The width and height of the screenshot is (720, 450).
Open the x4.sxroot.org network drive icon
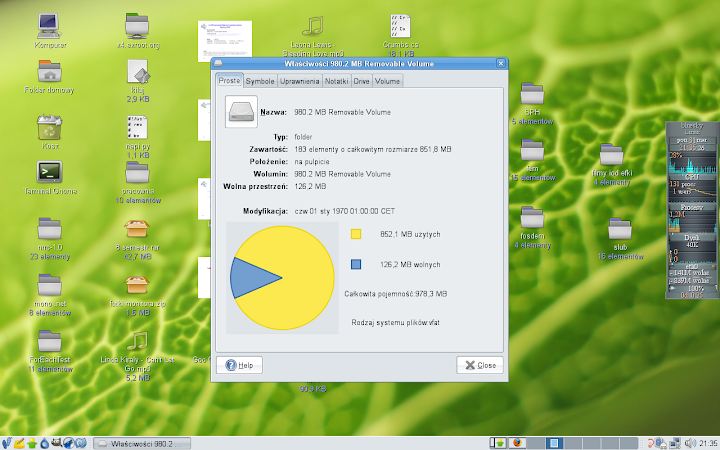(x=137, y=26)
